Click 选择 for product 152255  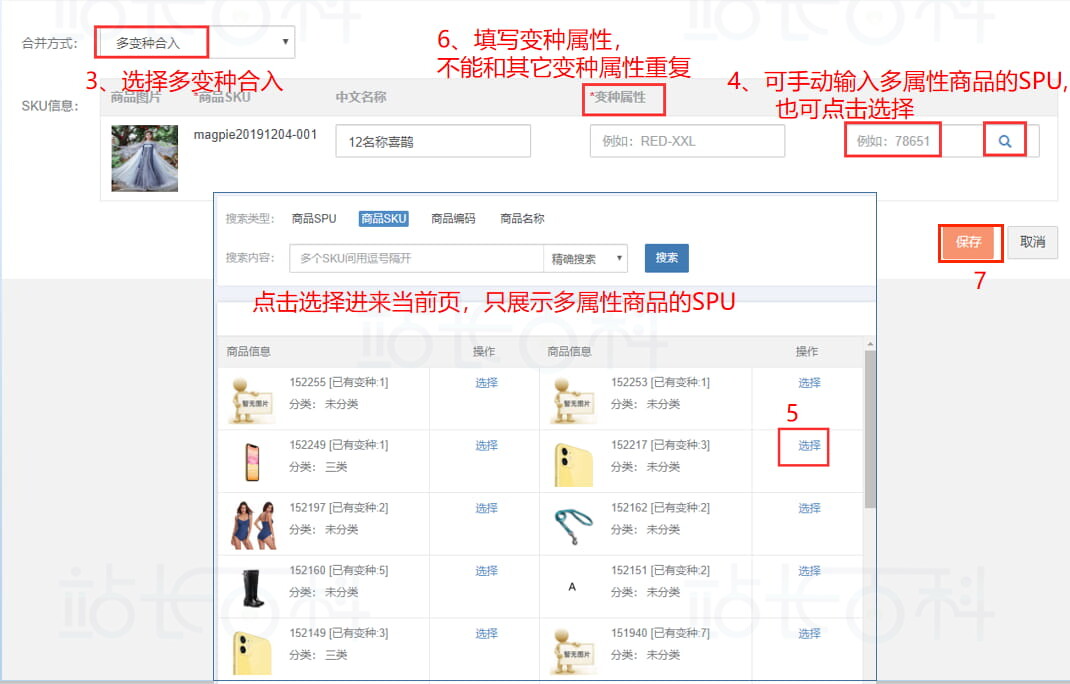[x=487, y=383]
